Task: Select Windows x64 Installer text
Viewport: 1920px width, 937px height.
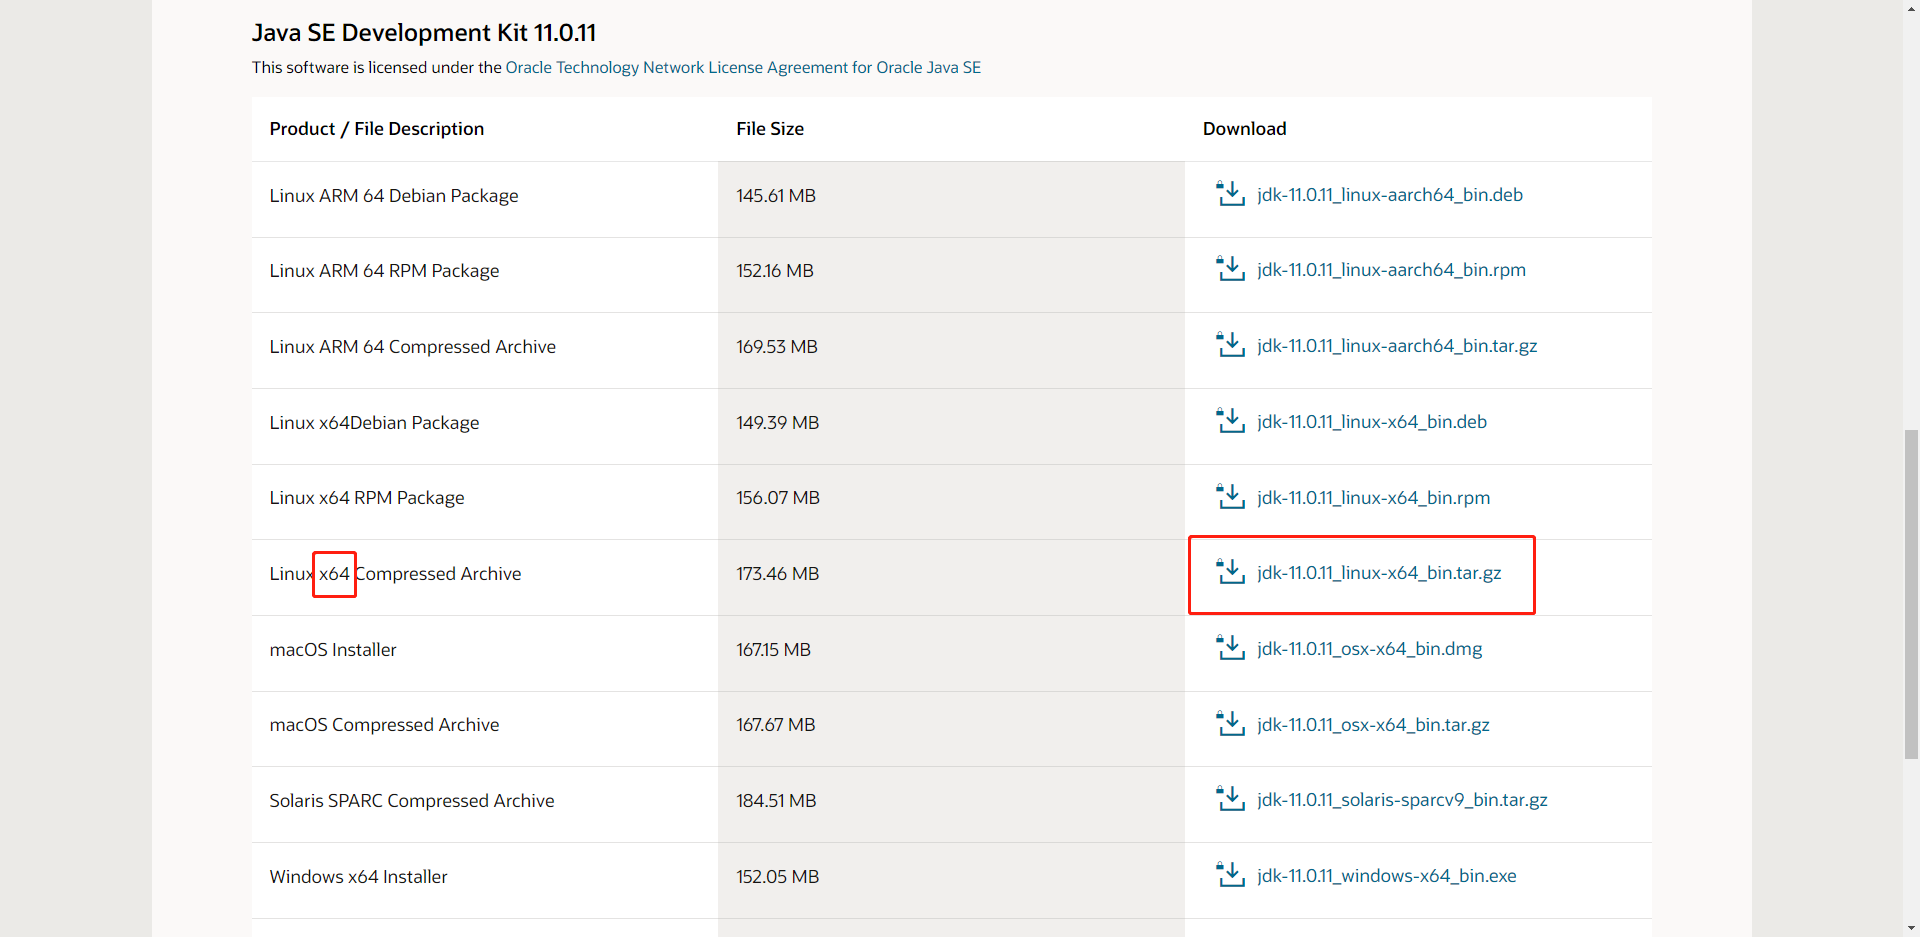Action: click(358, 877)
